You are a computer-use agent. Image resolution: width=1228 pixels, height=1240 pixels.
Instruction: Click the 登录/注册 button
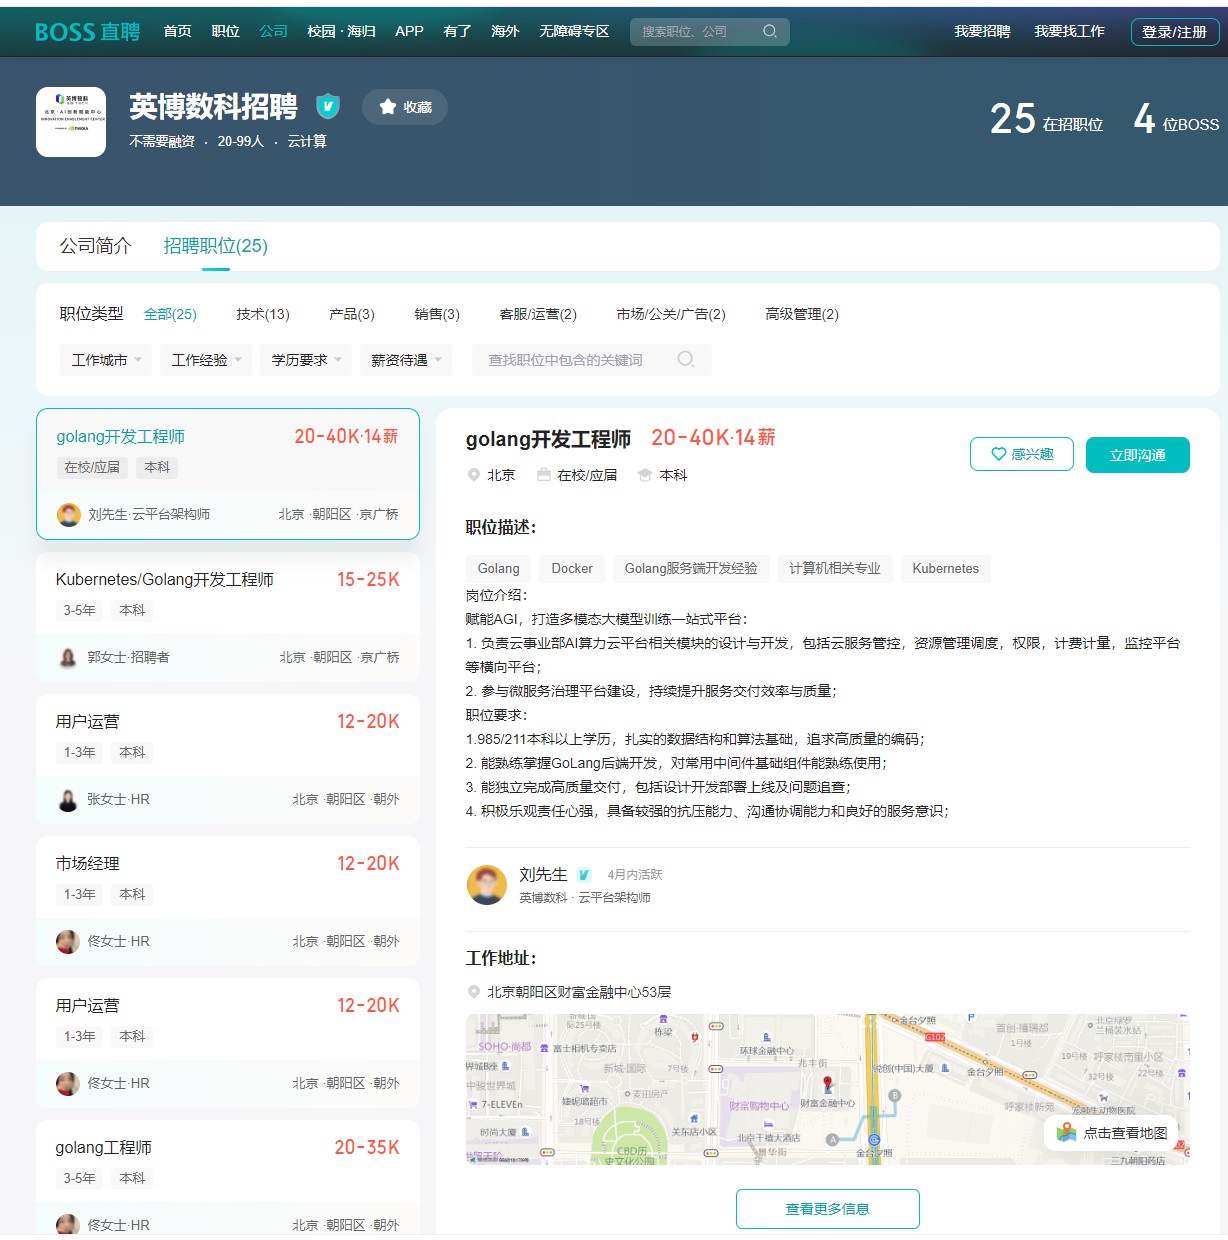click(x=1174, y=32)
